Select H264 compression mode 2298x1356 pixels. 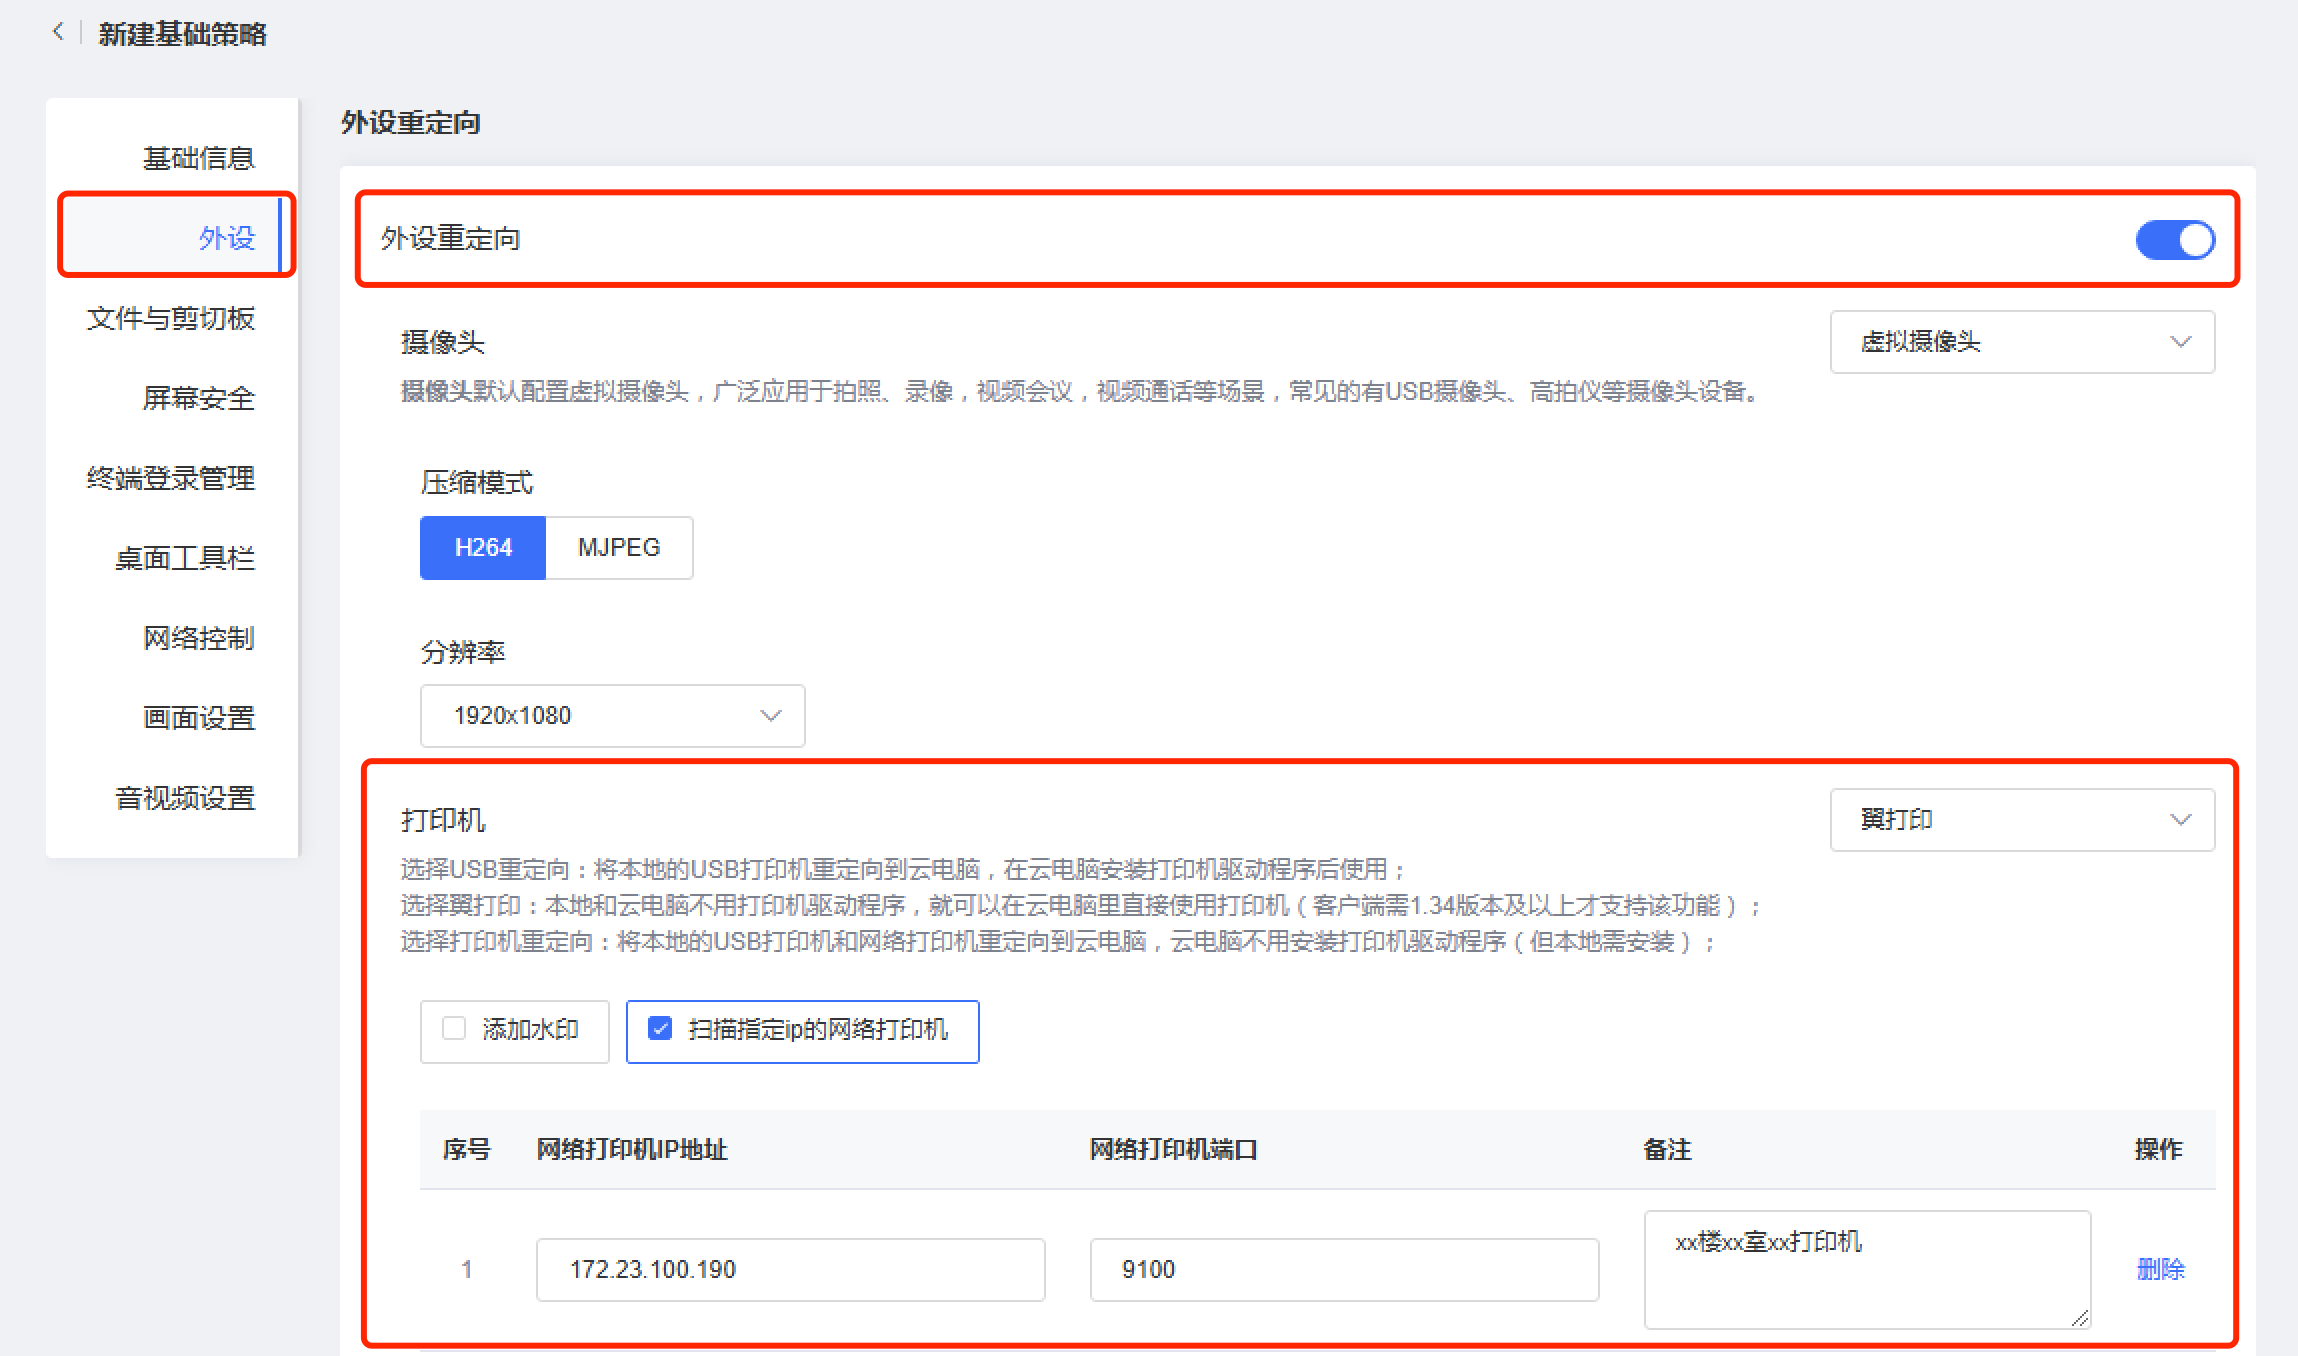click(x=483, y=548)
